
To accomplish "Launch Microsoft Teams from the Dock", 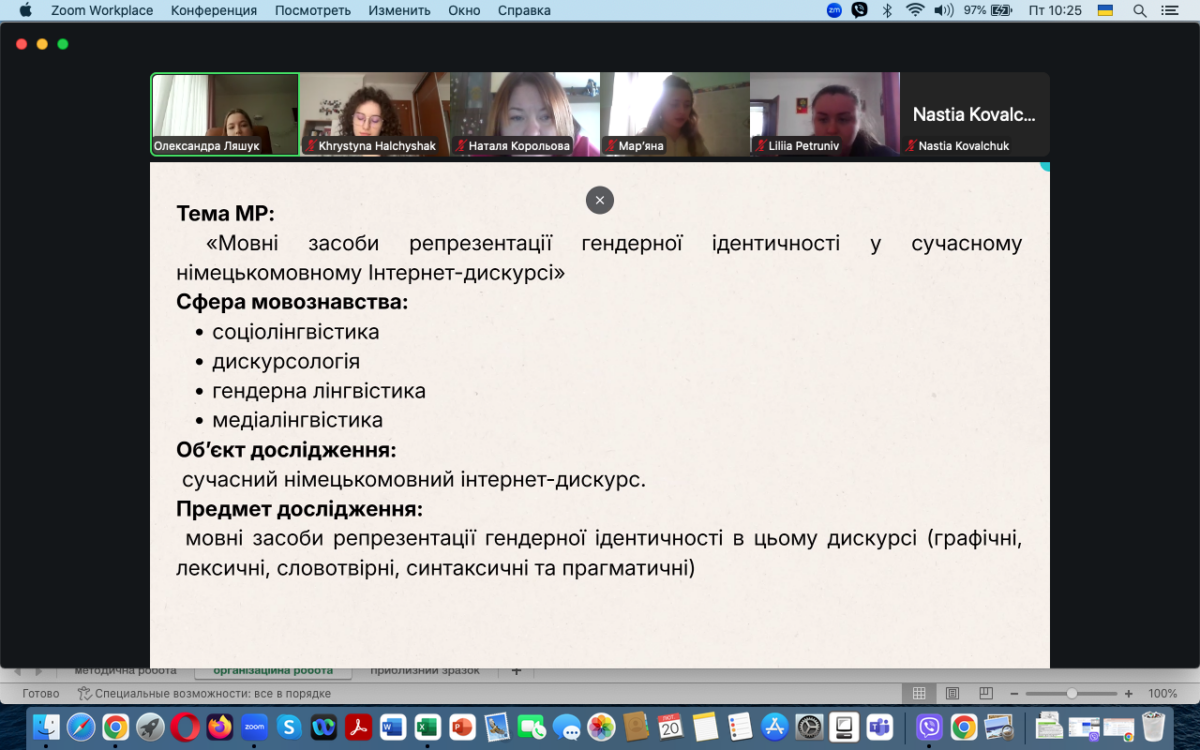I will coord(879,727).
